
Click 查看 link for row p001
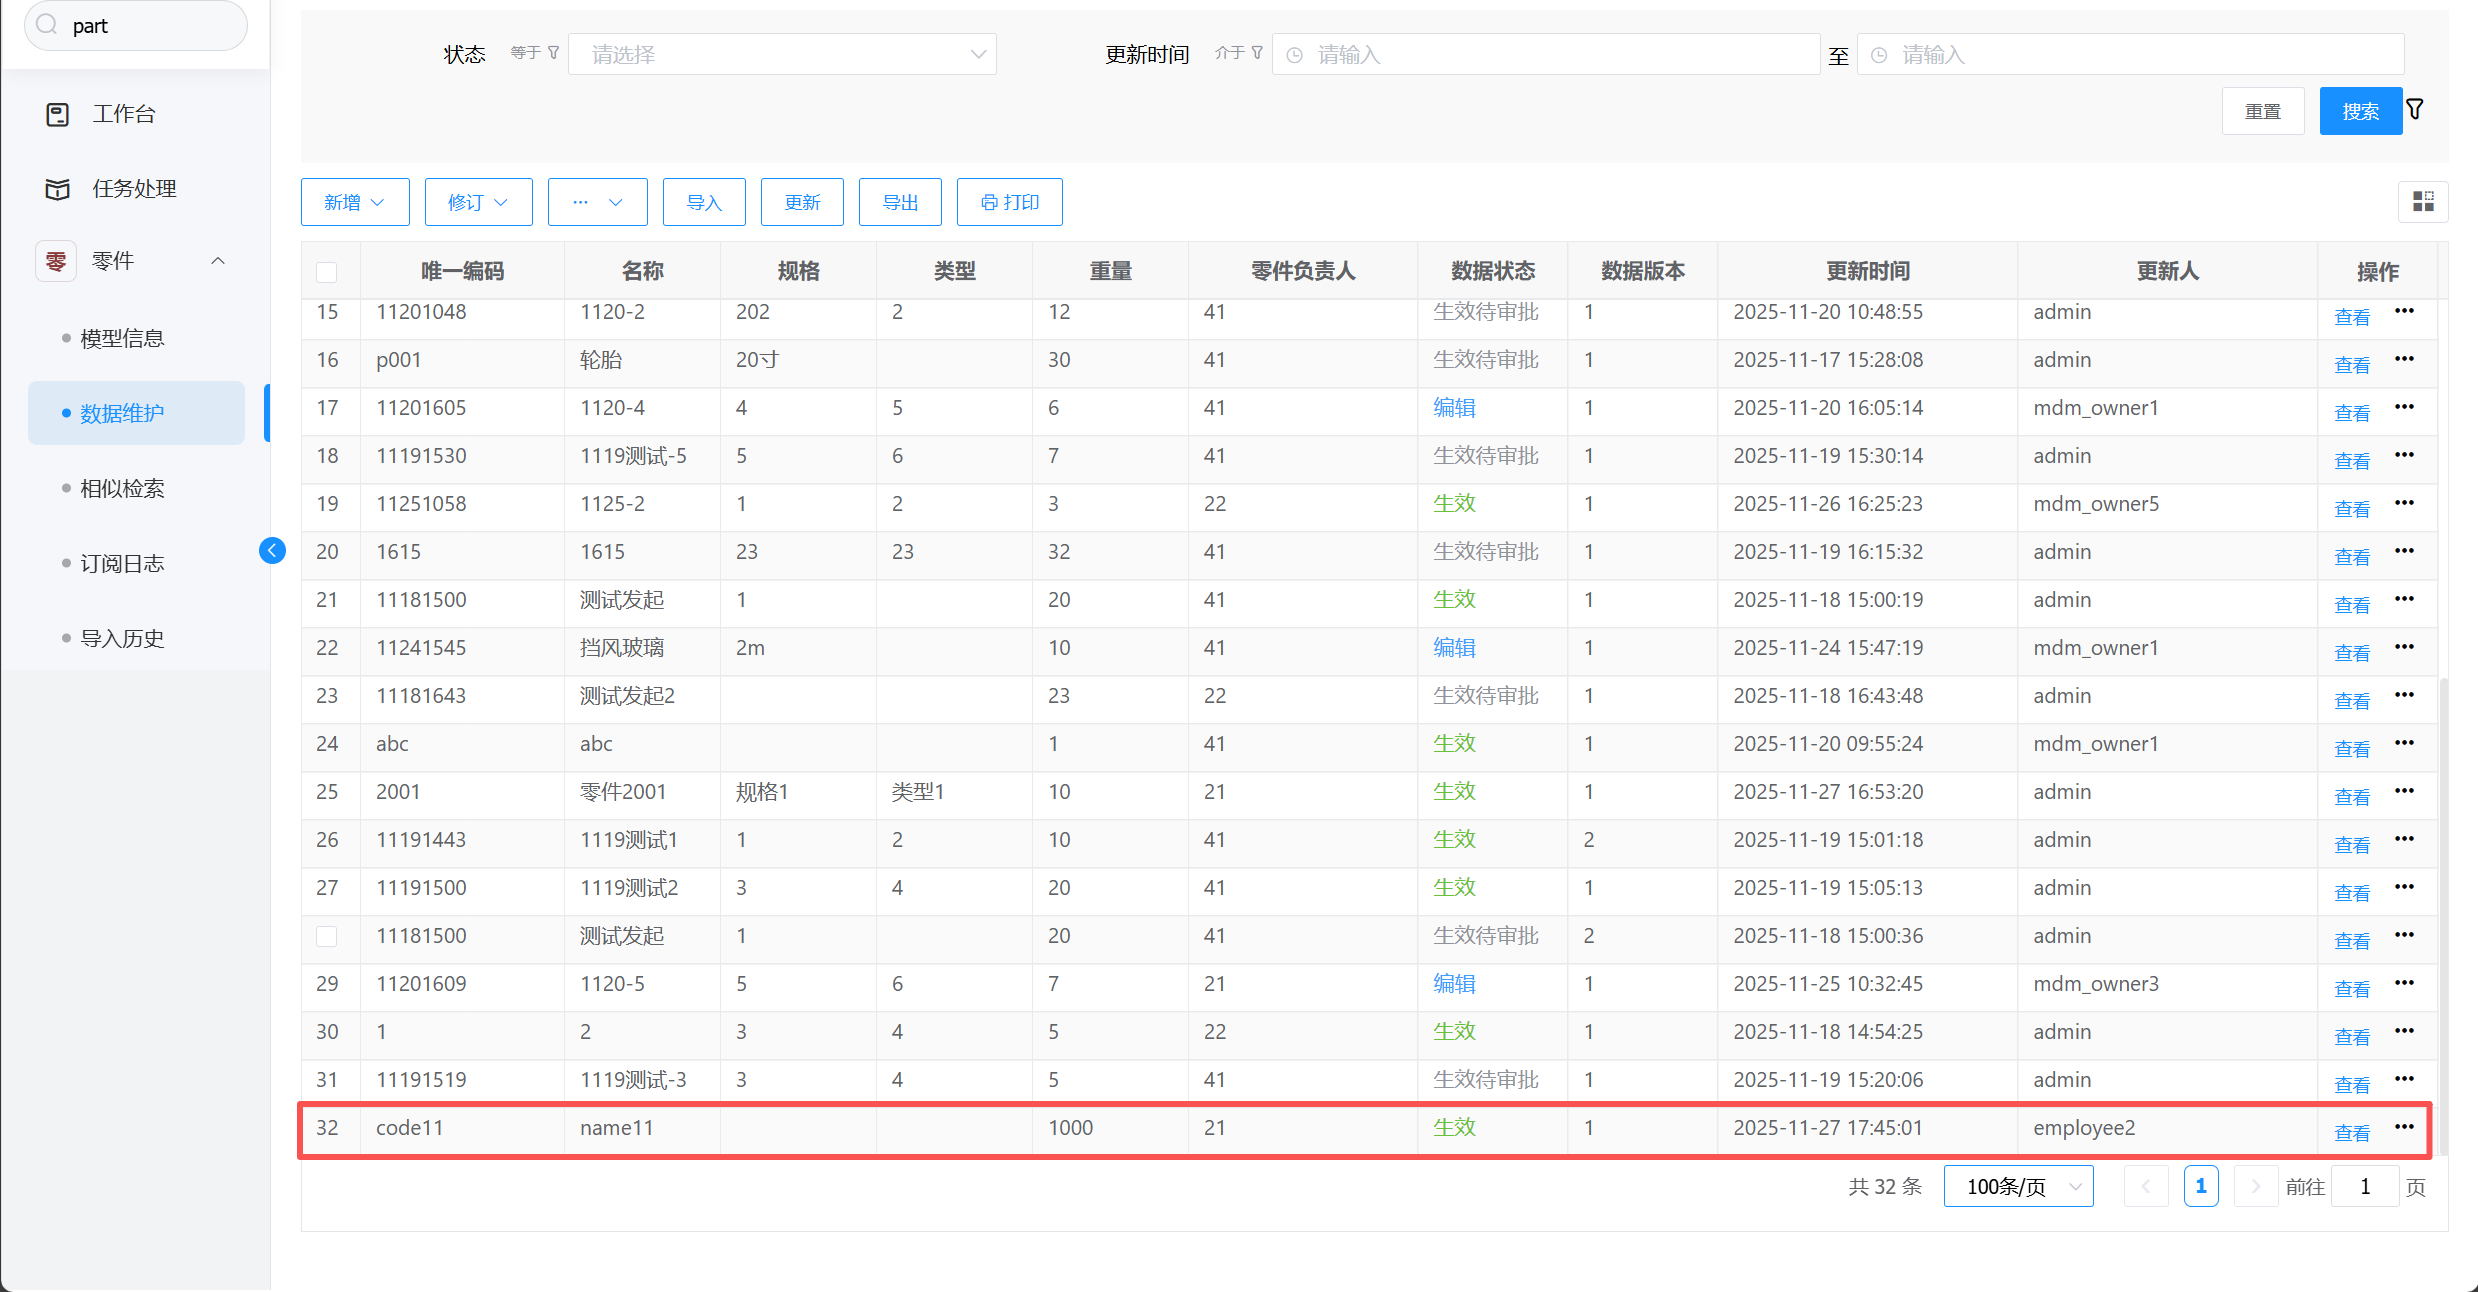(x=2351, y=365)
